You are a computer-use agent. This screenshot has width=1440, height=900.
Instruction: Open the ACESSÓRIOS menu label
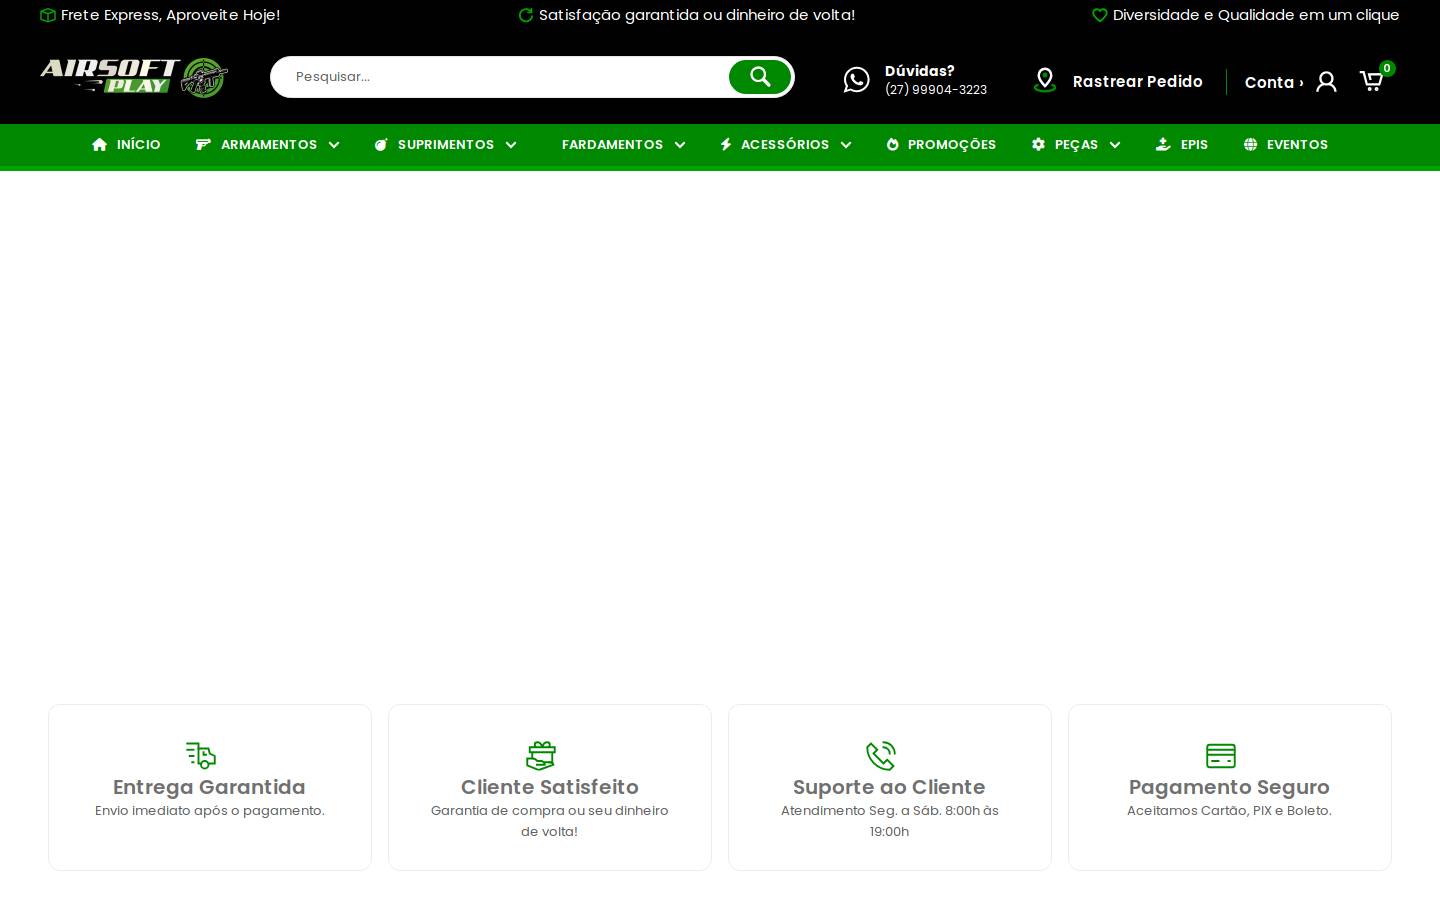tap(785, 145)
